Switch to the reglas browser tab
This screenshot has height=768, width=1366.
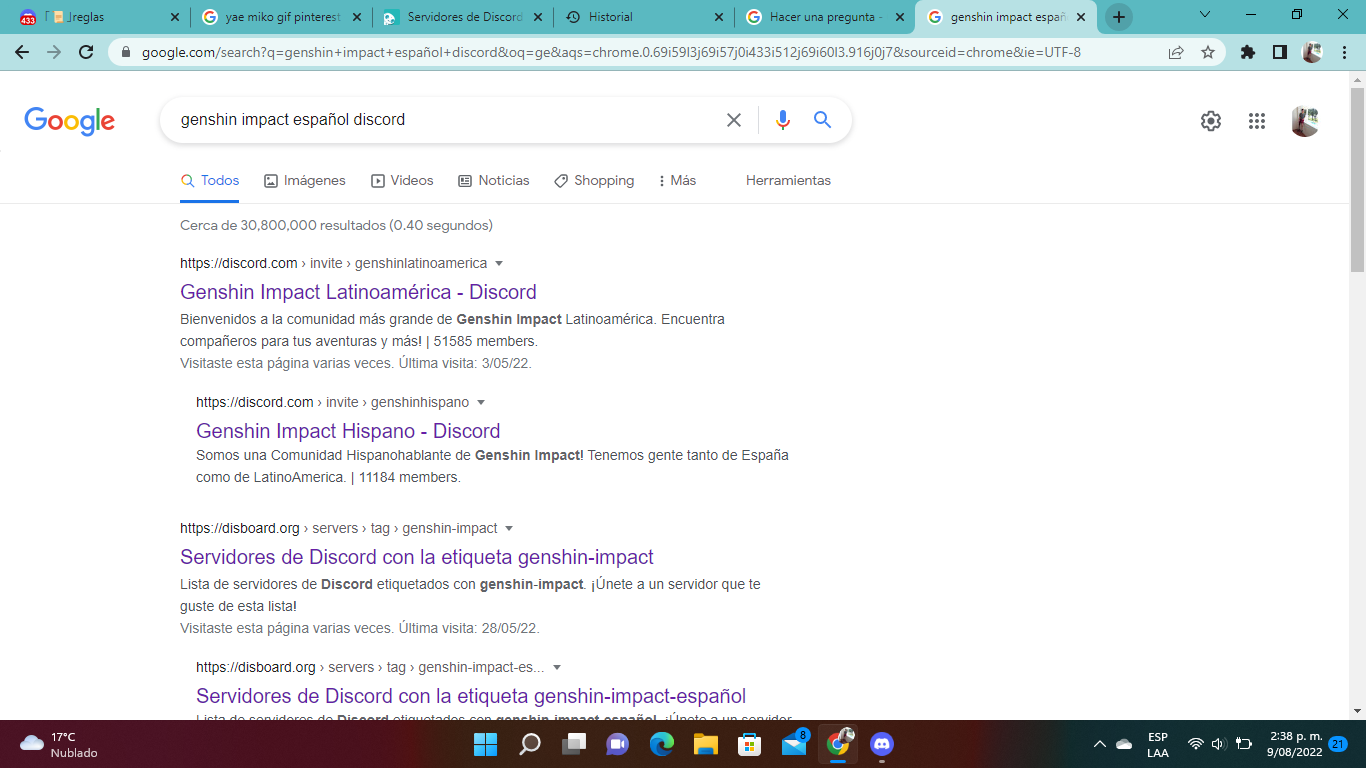pos(100,17)
